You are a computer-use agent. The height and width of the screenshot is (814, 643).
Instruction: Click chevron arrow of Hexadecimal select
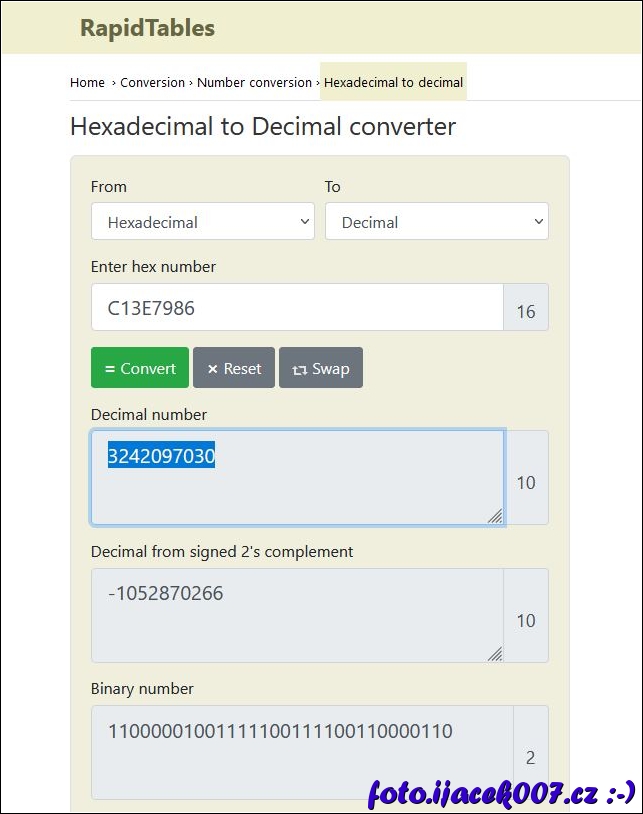[305, 222]
